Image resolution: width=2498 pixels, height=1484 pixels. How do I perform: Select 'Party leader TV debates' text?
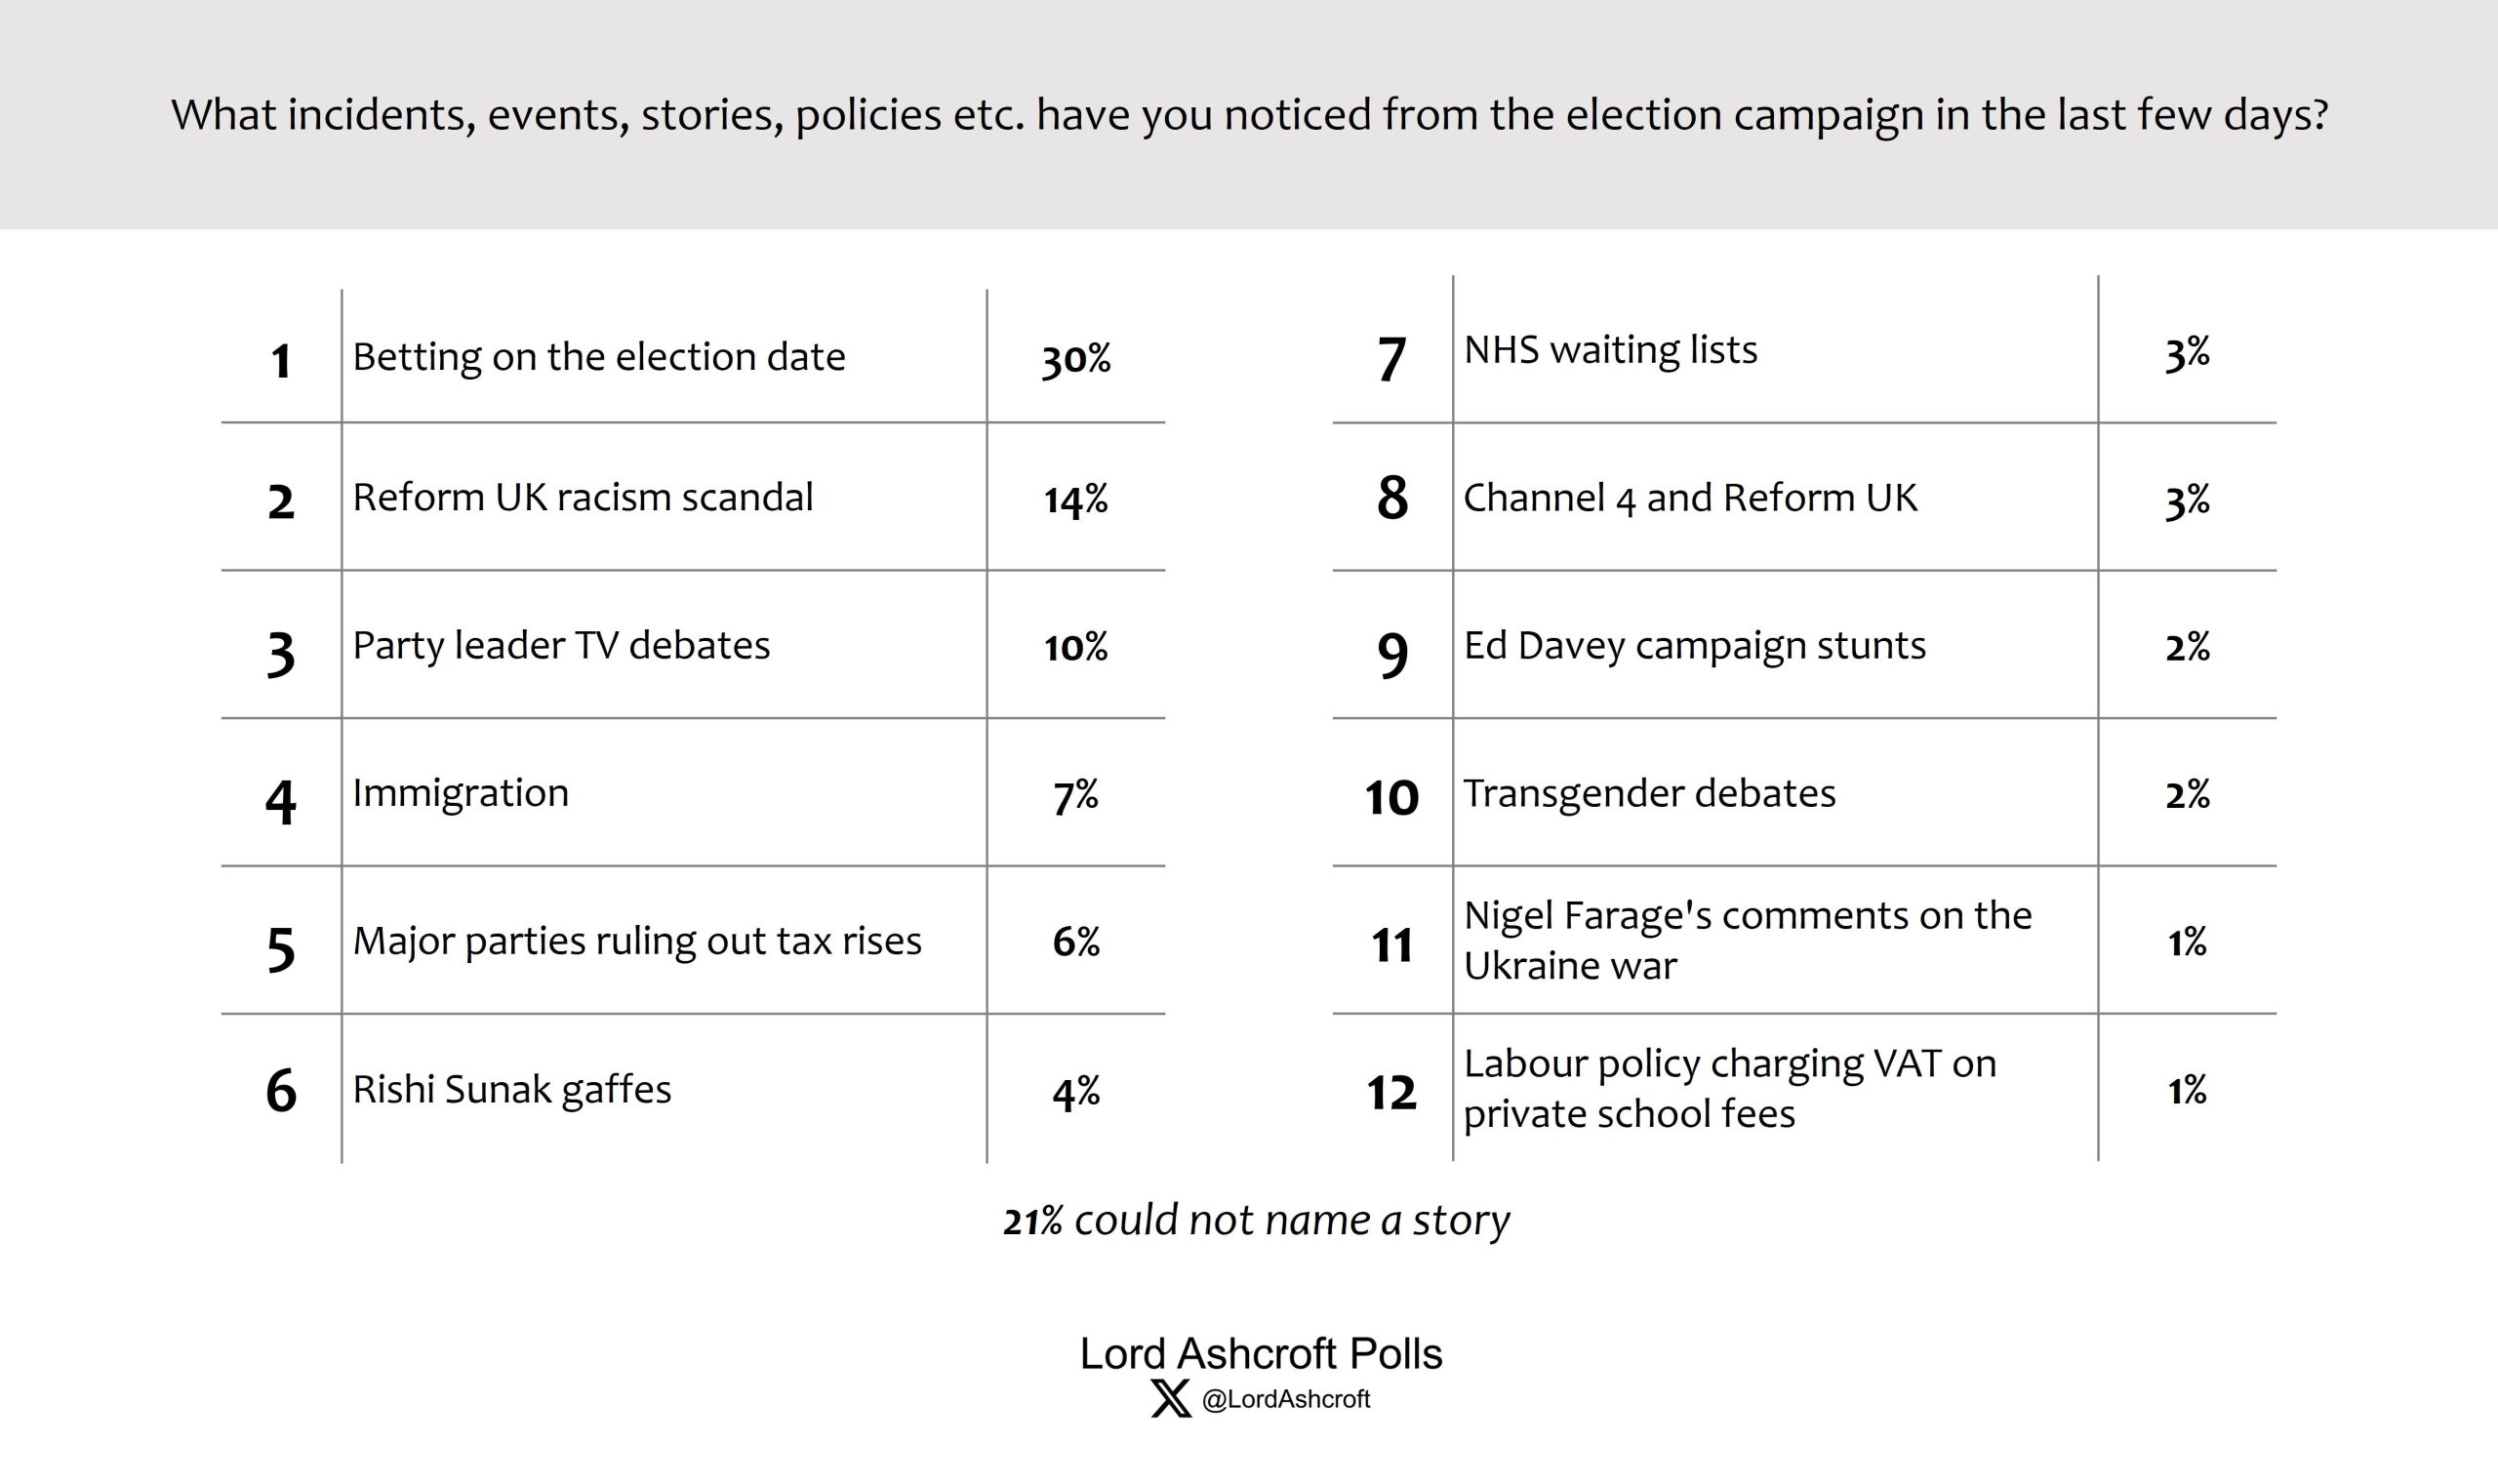[x=561, y=645]
